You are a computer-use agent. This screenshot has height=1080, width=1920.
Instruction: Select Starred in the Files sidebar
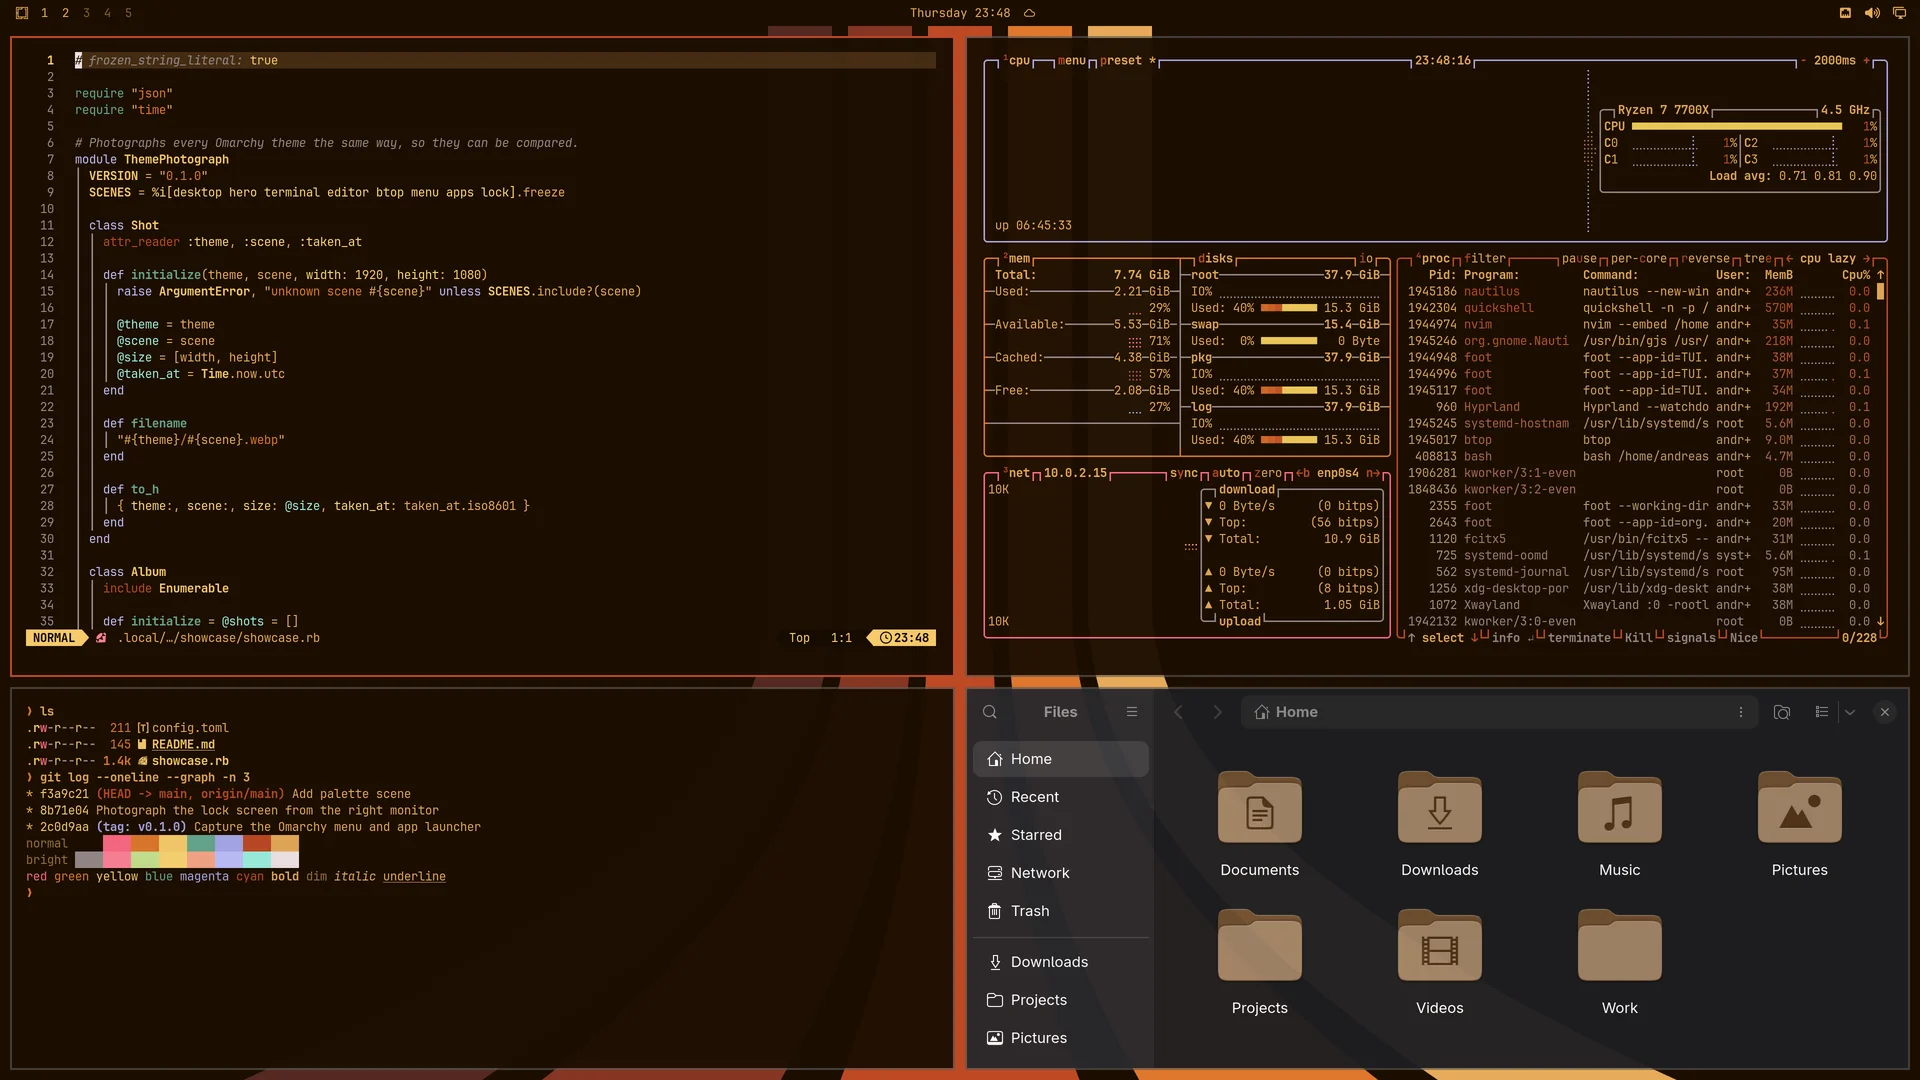[1061, 835]
